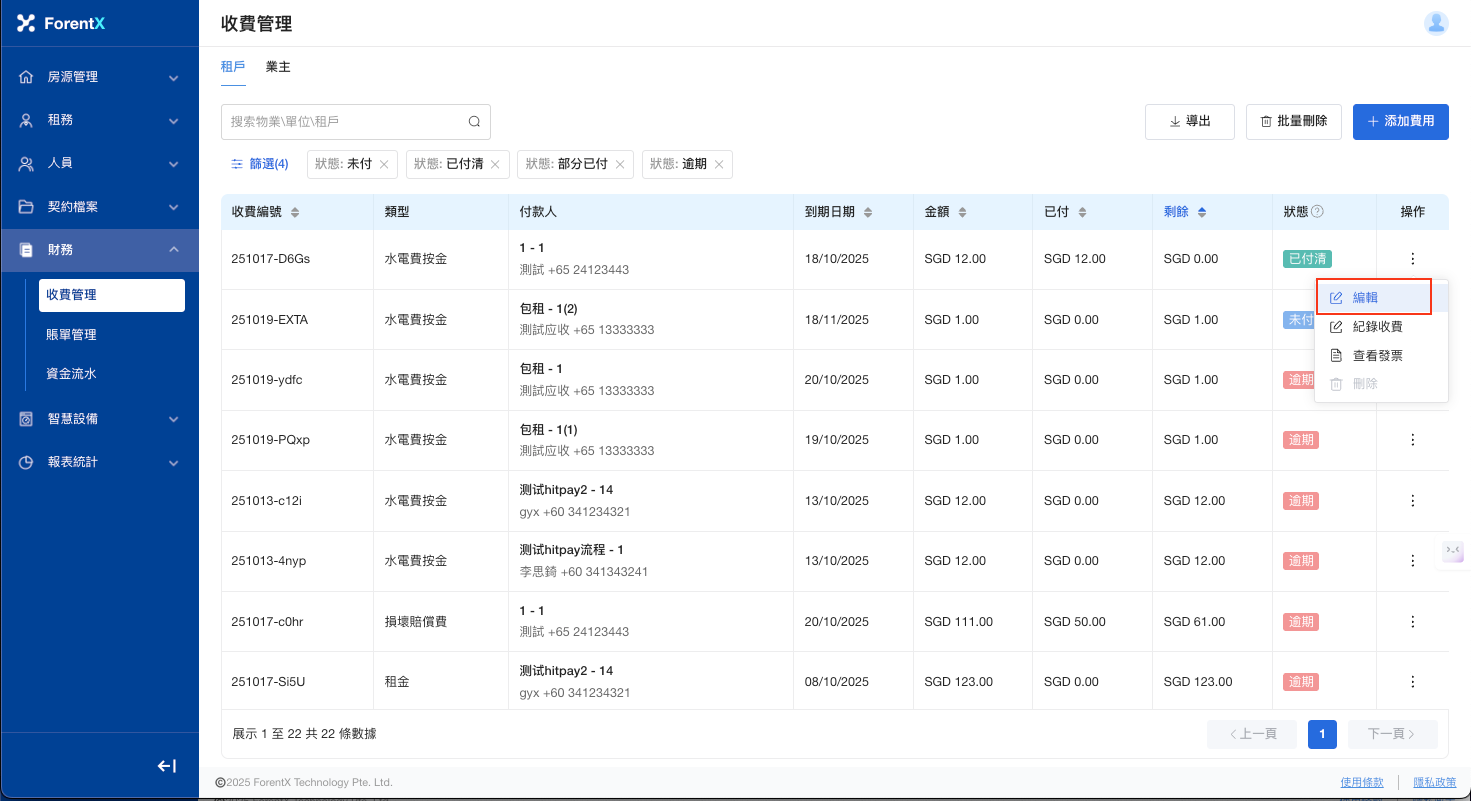Click the ForentX logo

(x=61, y=23)
